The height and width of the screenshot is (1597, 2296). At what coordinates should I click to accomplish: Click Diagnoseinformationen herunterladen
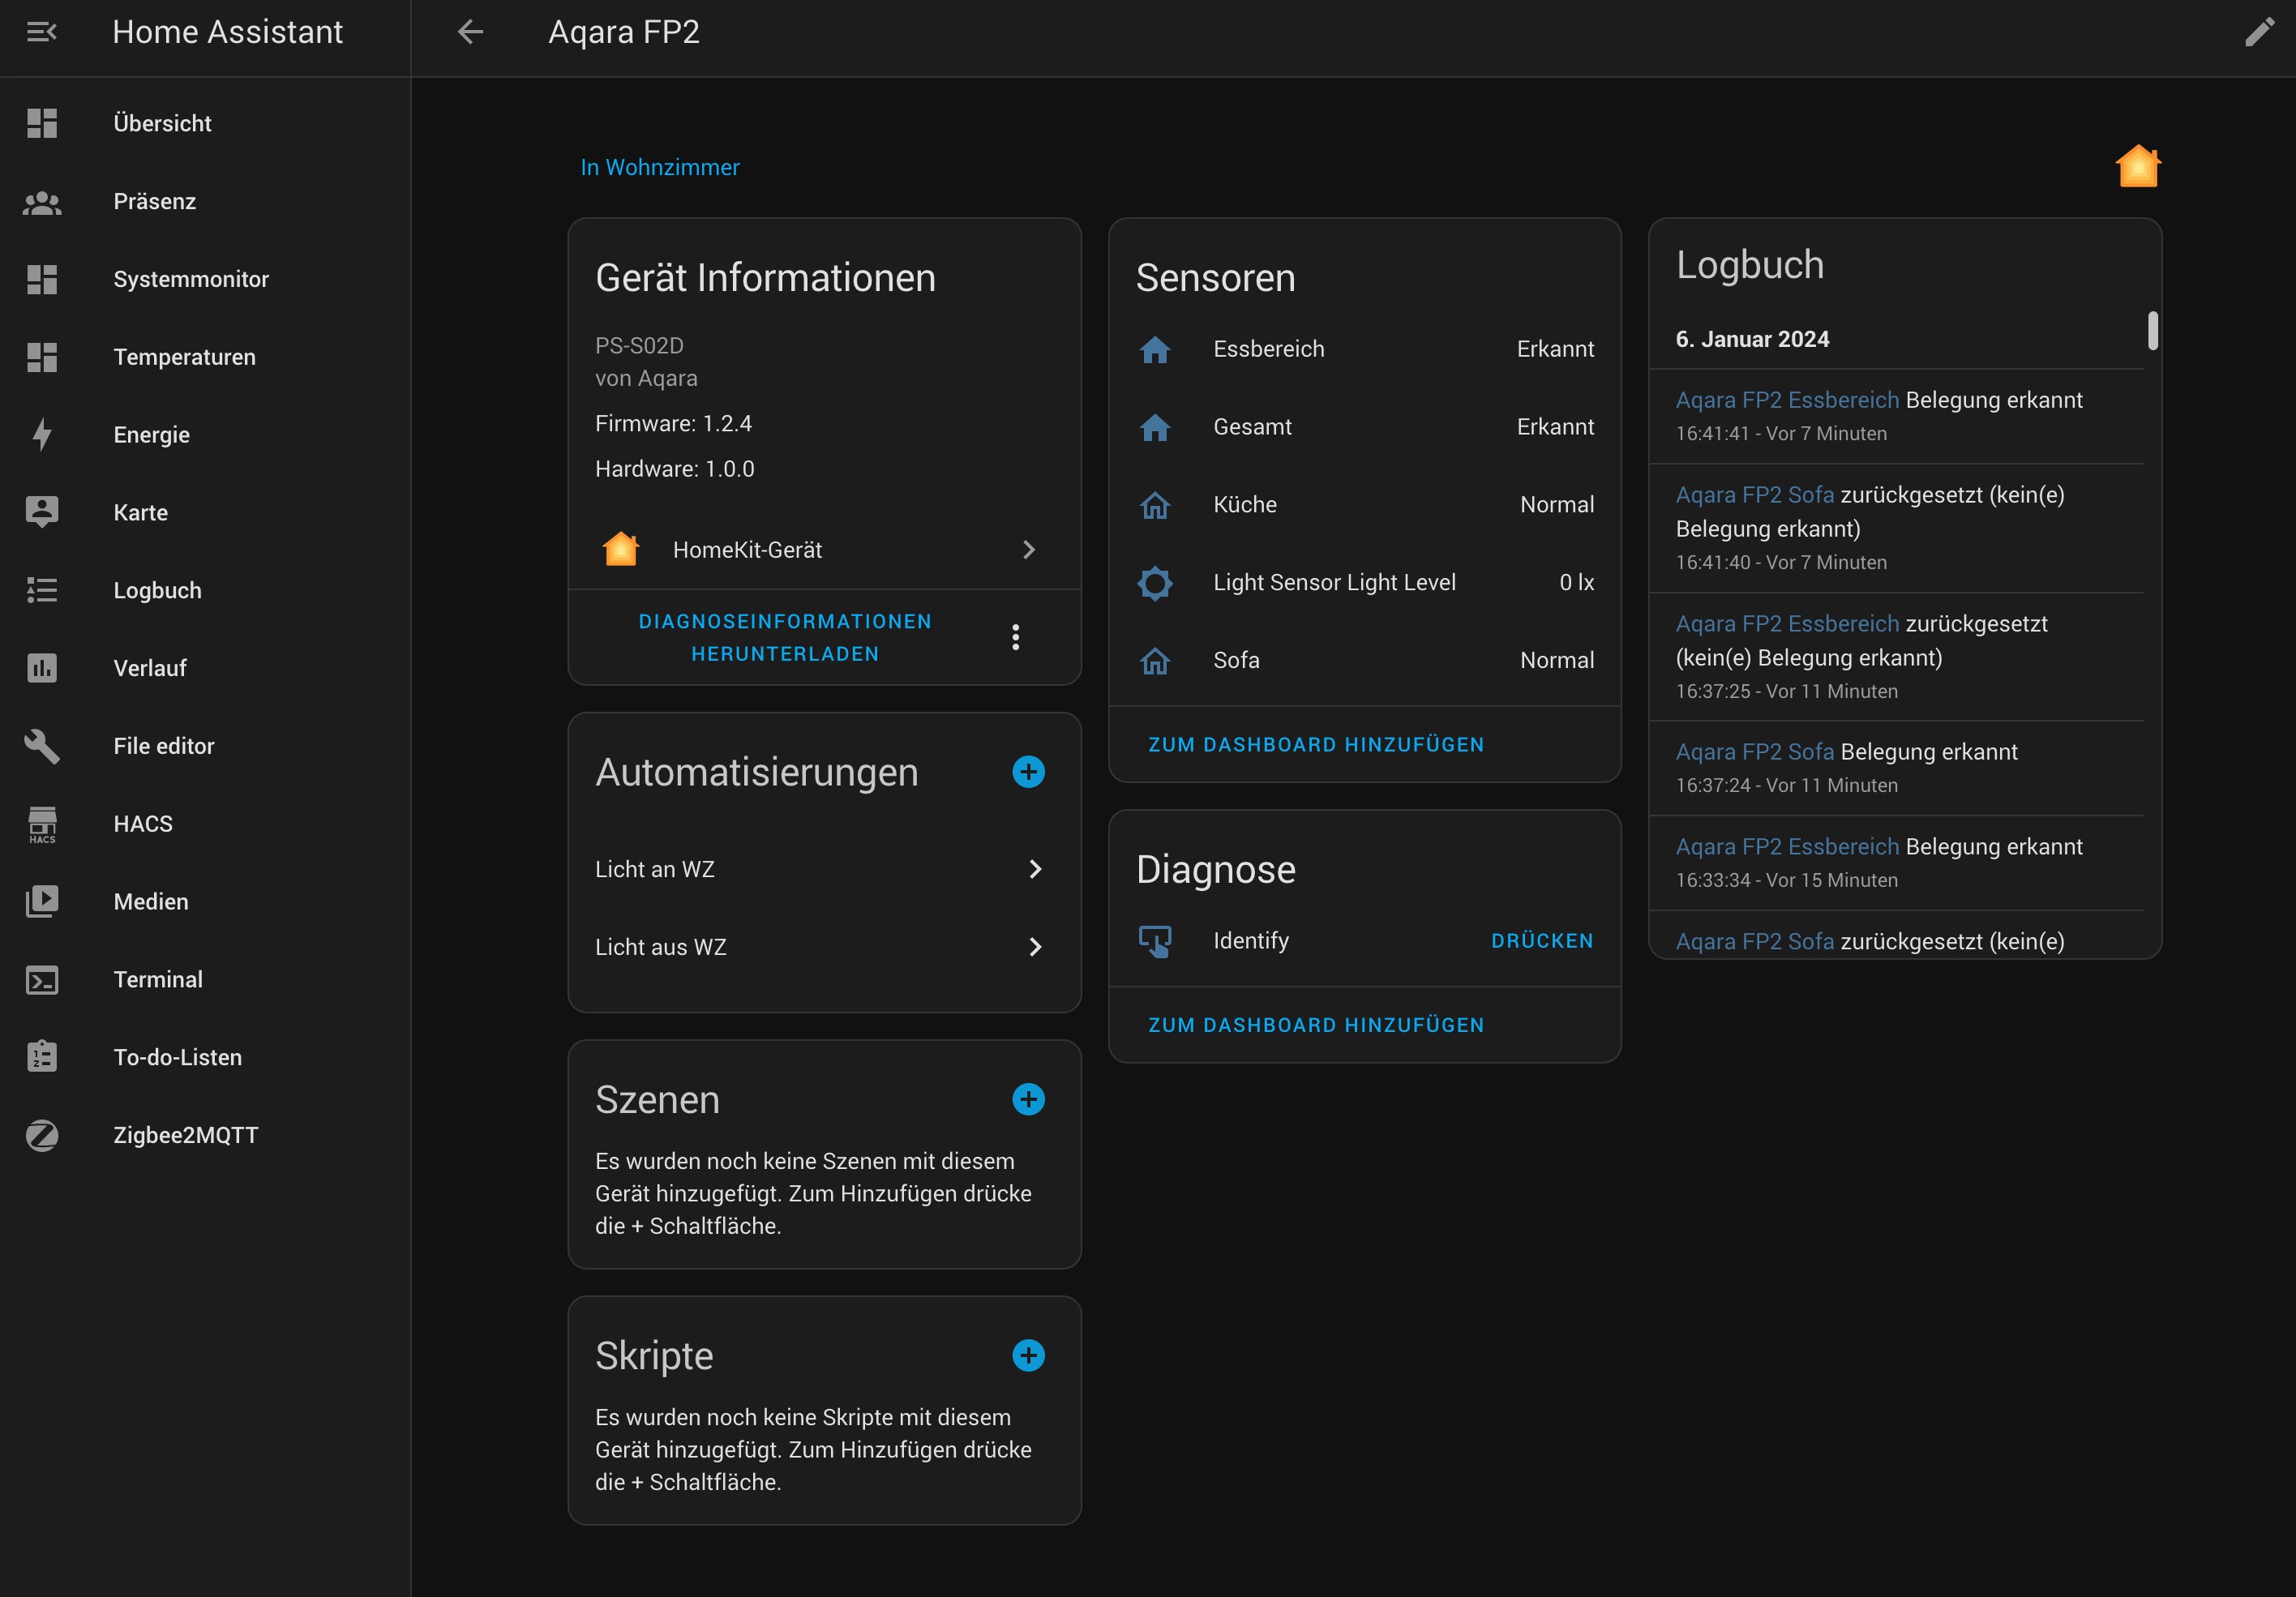click(785, 637)
